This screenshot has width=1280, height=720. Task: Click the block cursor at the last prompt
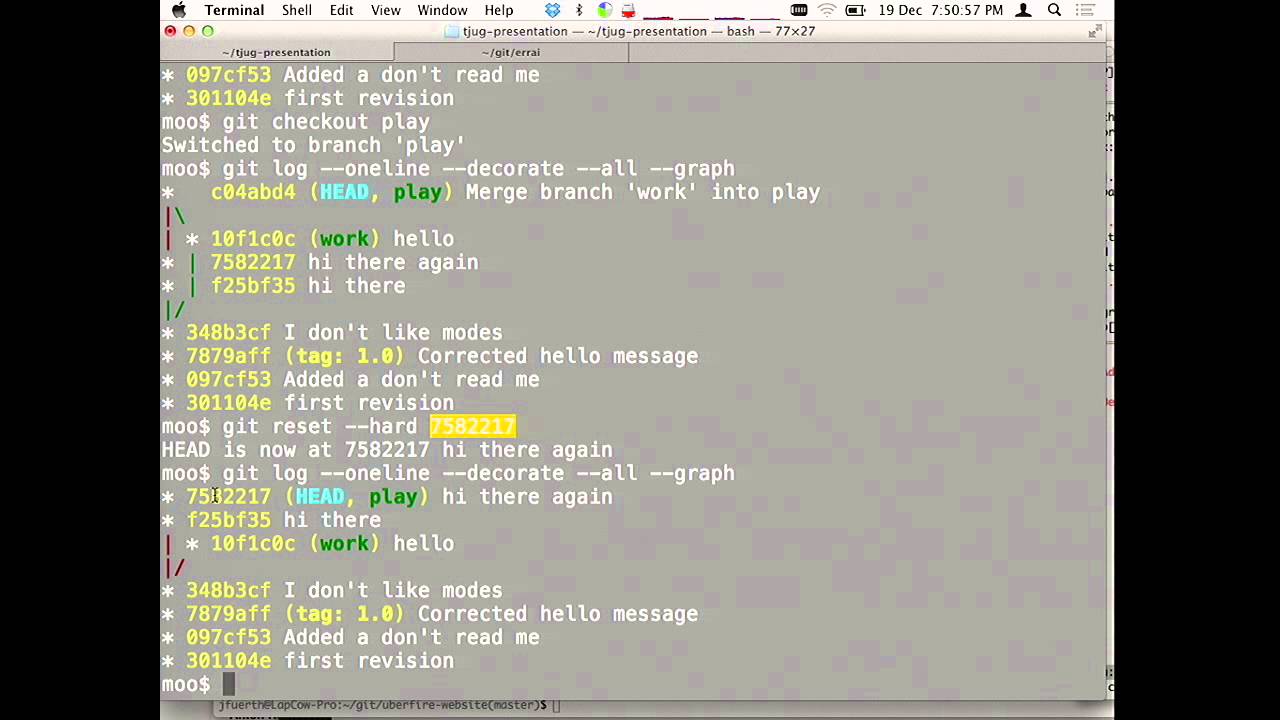pyautogui.click(x=228, y=685)
